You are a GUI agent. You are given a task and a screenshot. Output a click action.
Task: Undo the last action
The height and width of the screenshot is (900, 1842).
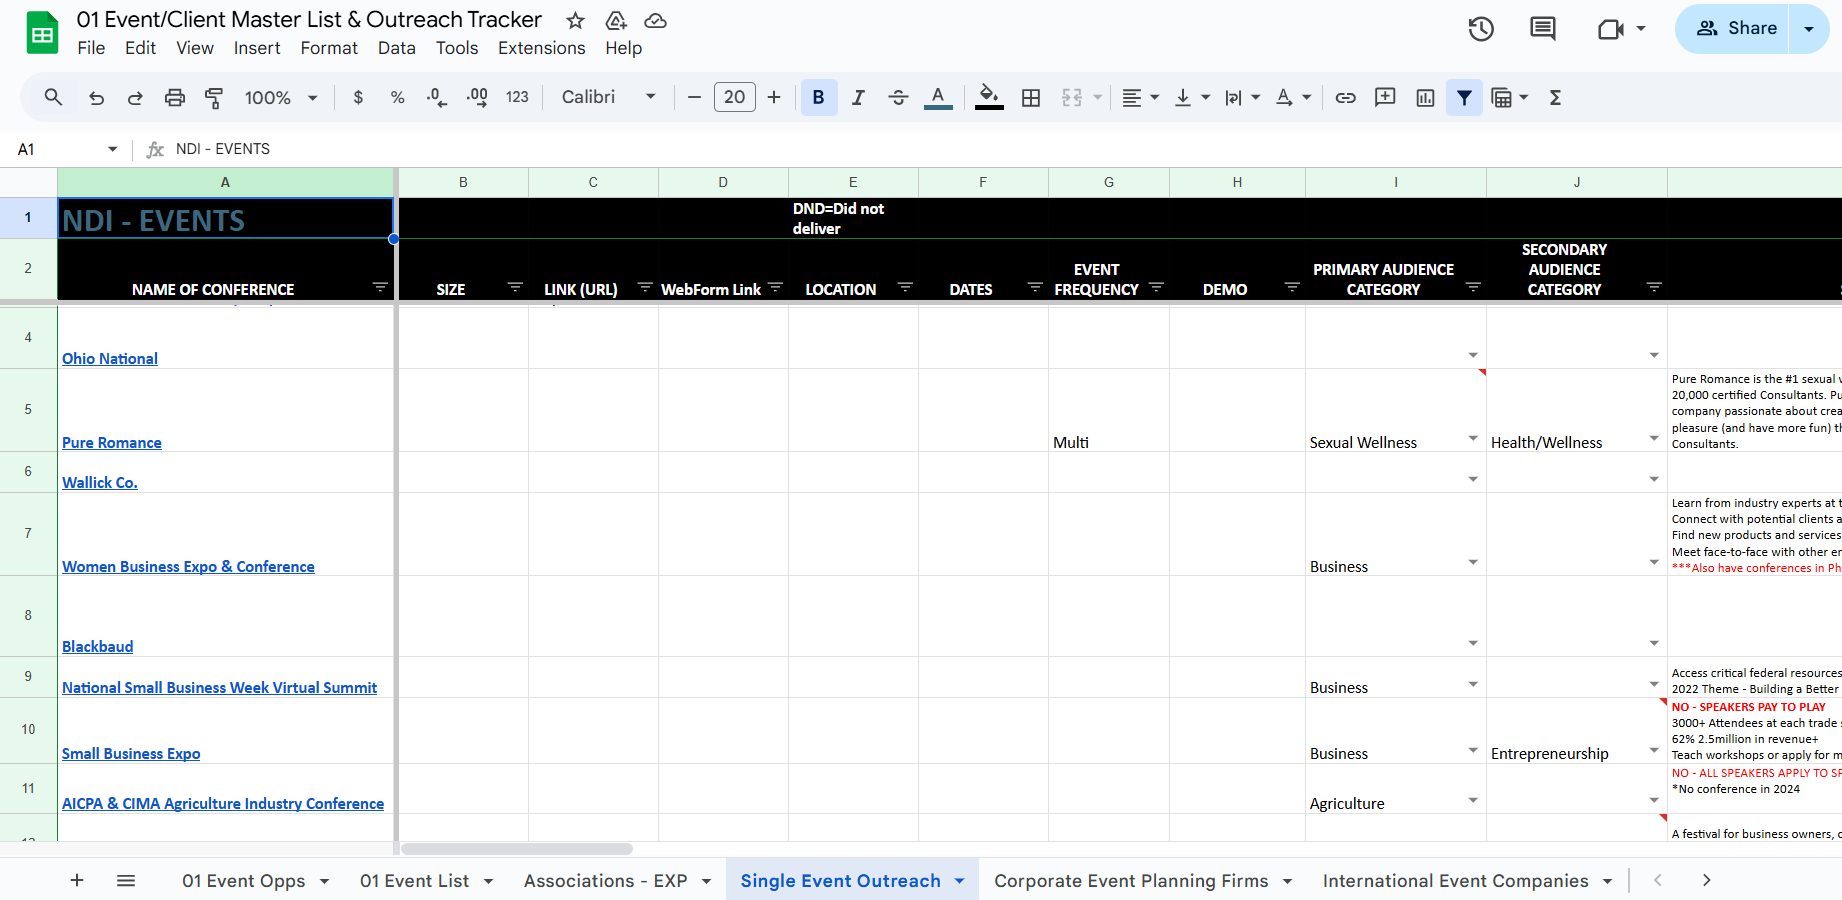[96, 97]
